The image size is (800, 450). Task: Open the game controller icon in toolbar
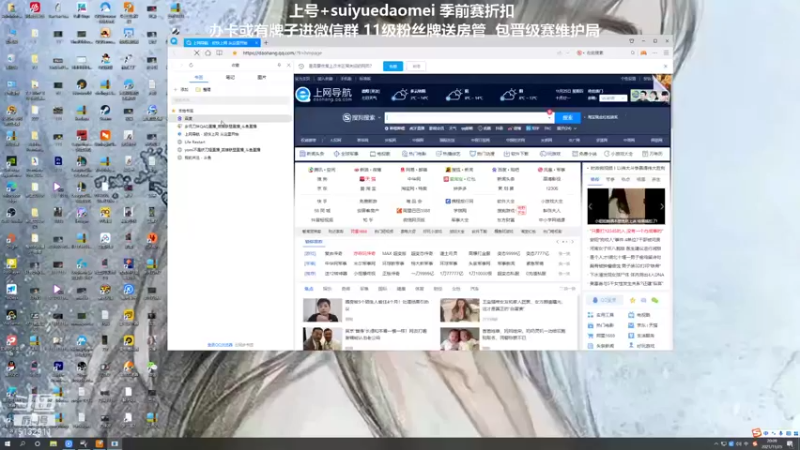click(x=644, y=53)
